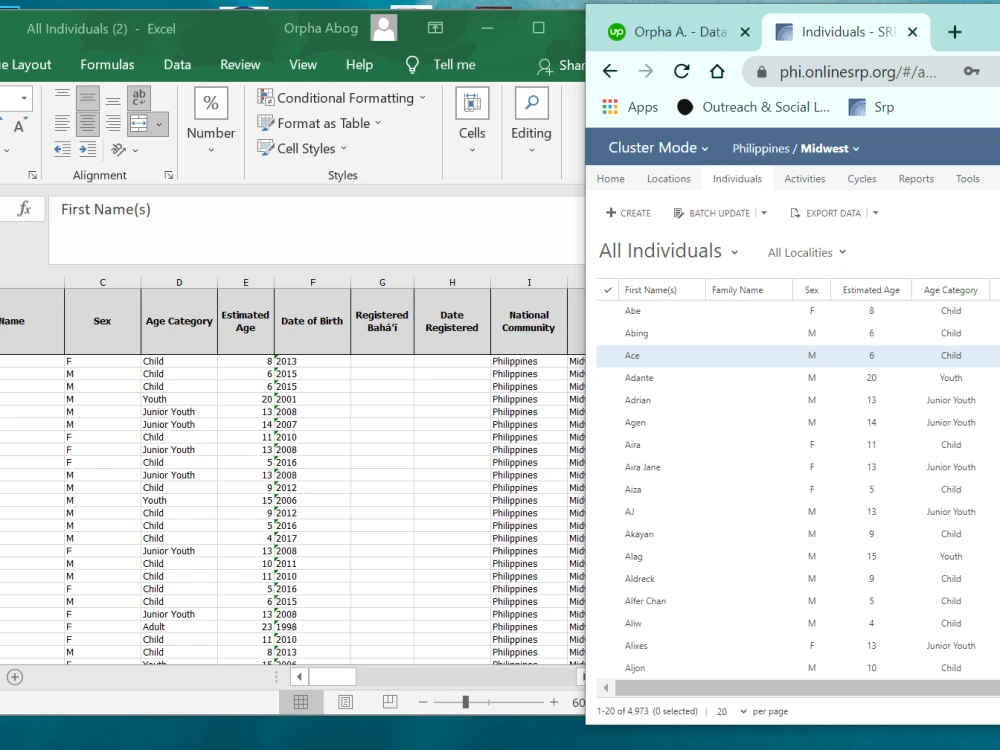Switch to Page Break Preview in Excel status bar
This screenshot has width=1000, height=750.
[390, 702]
